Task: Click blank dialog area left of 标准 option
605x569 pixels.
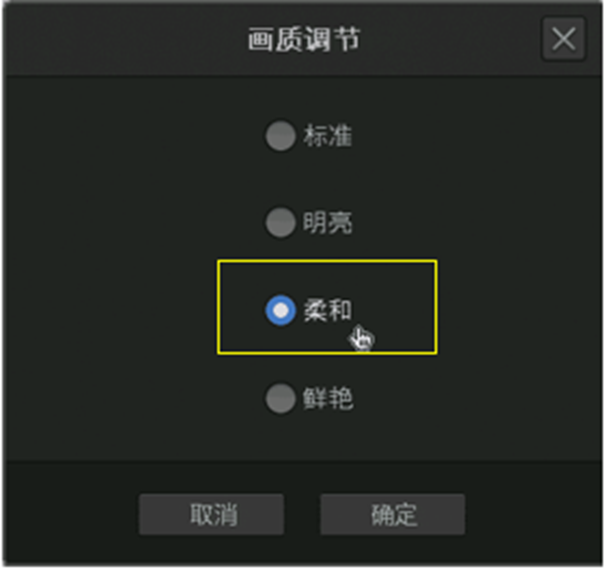Action: coord(135,135)
